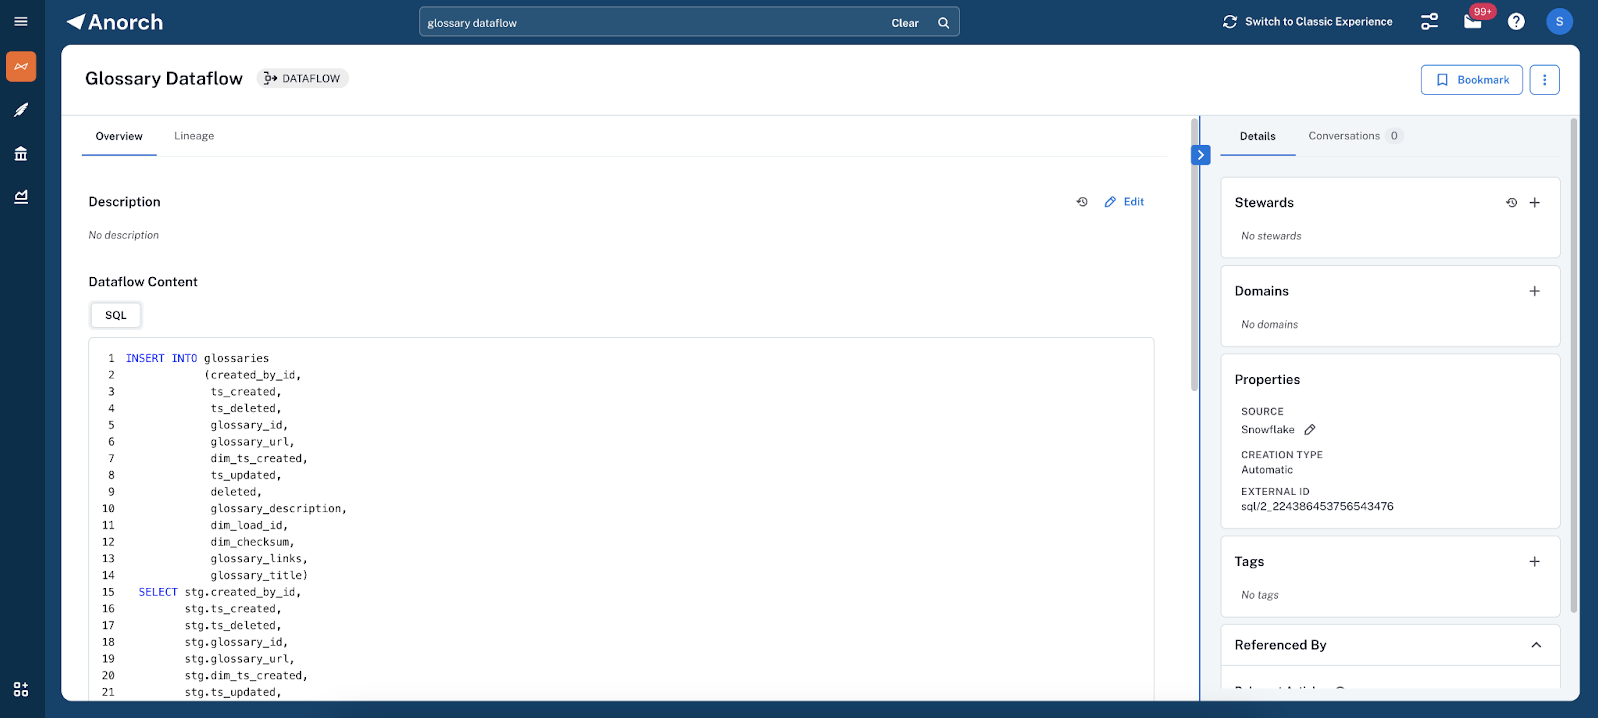Add a tag
The image size is (1598, 718).
point(1535,562)
